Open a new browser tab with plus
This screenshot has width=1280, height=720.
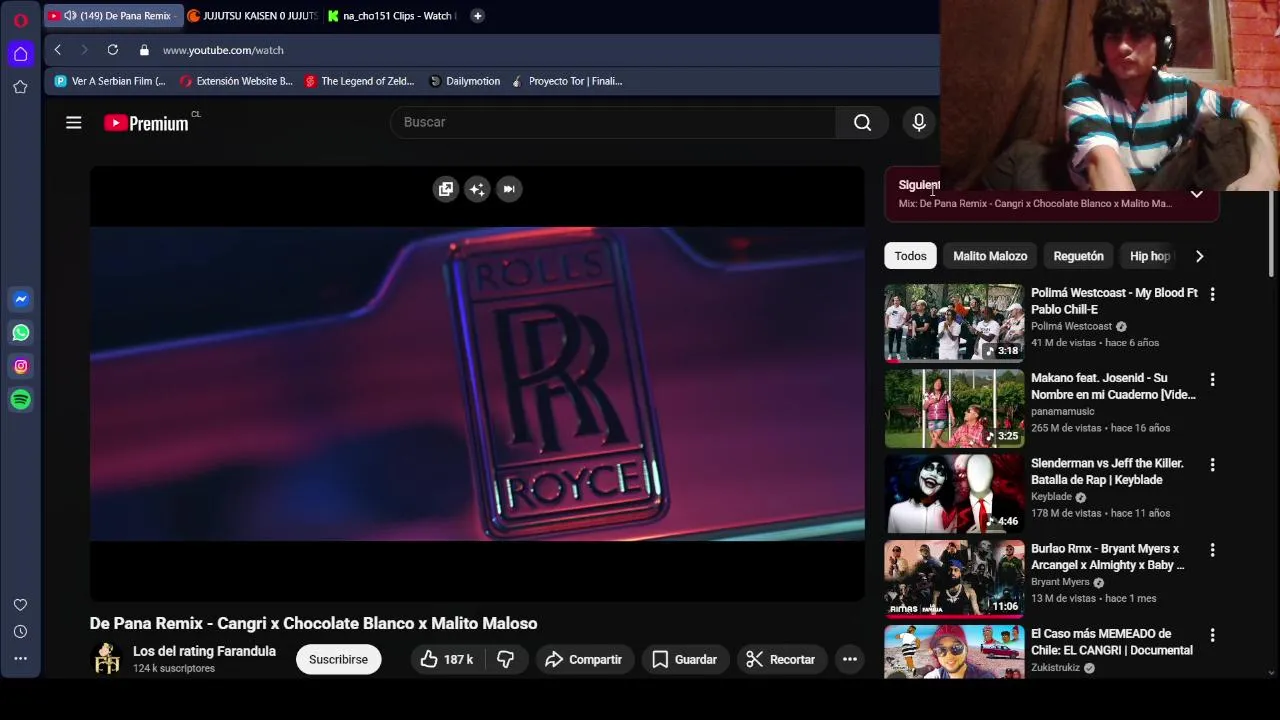click(x=477, y=16)
